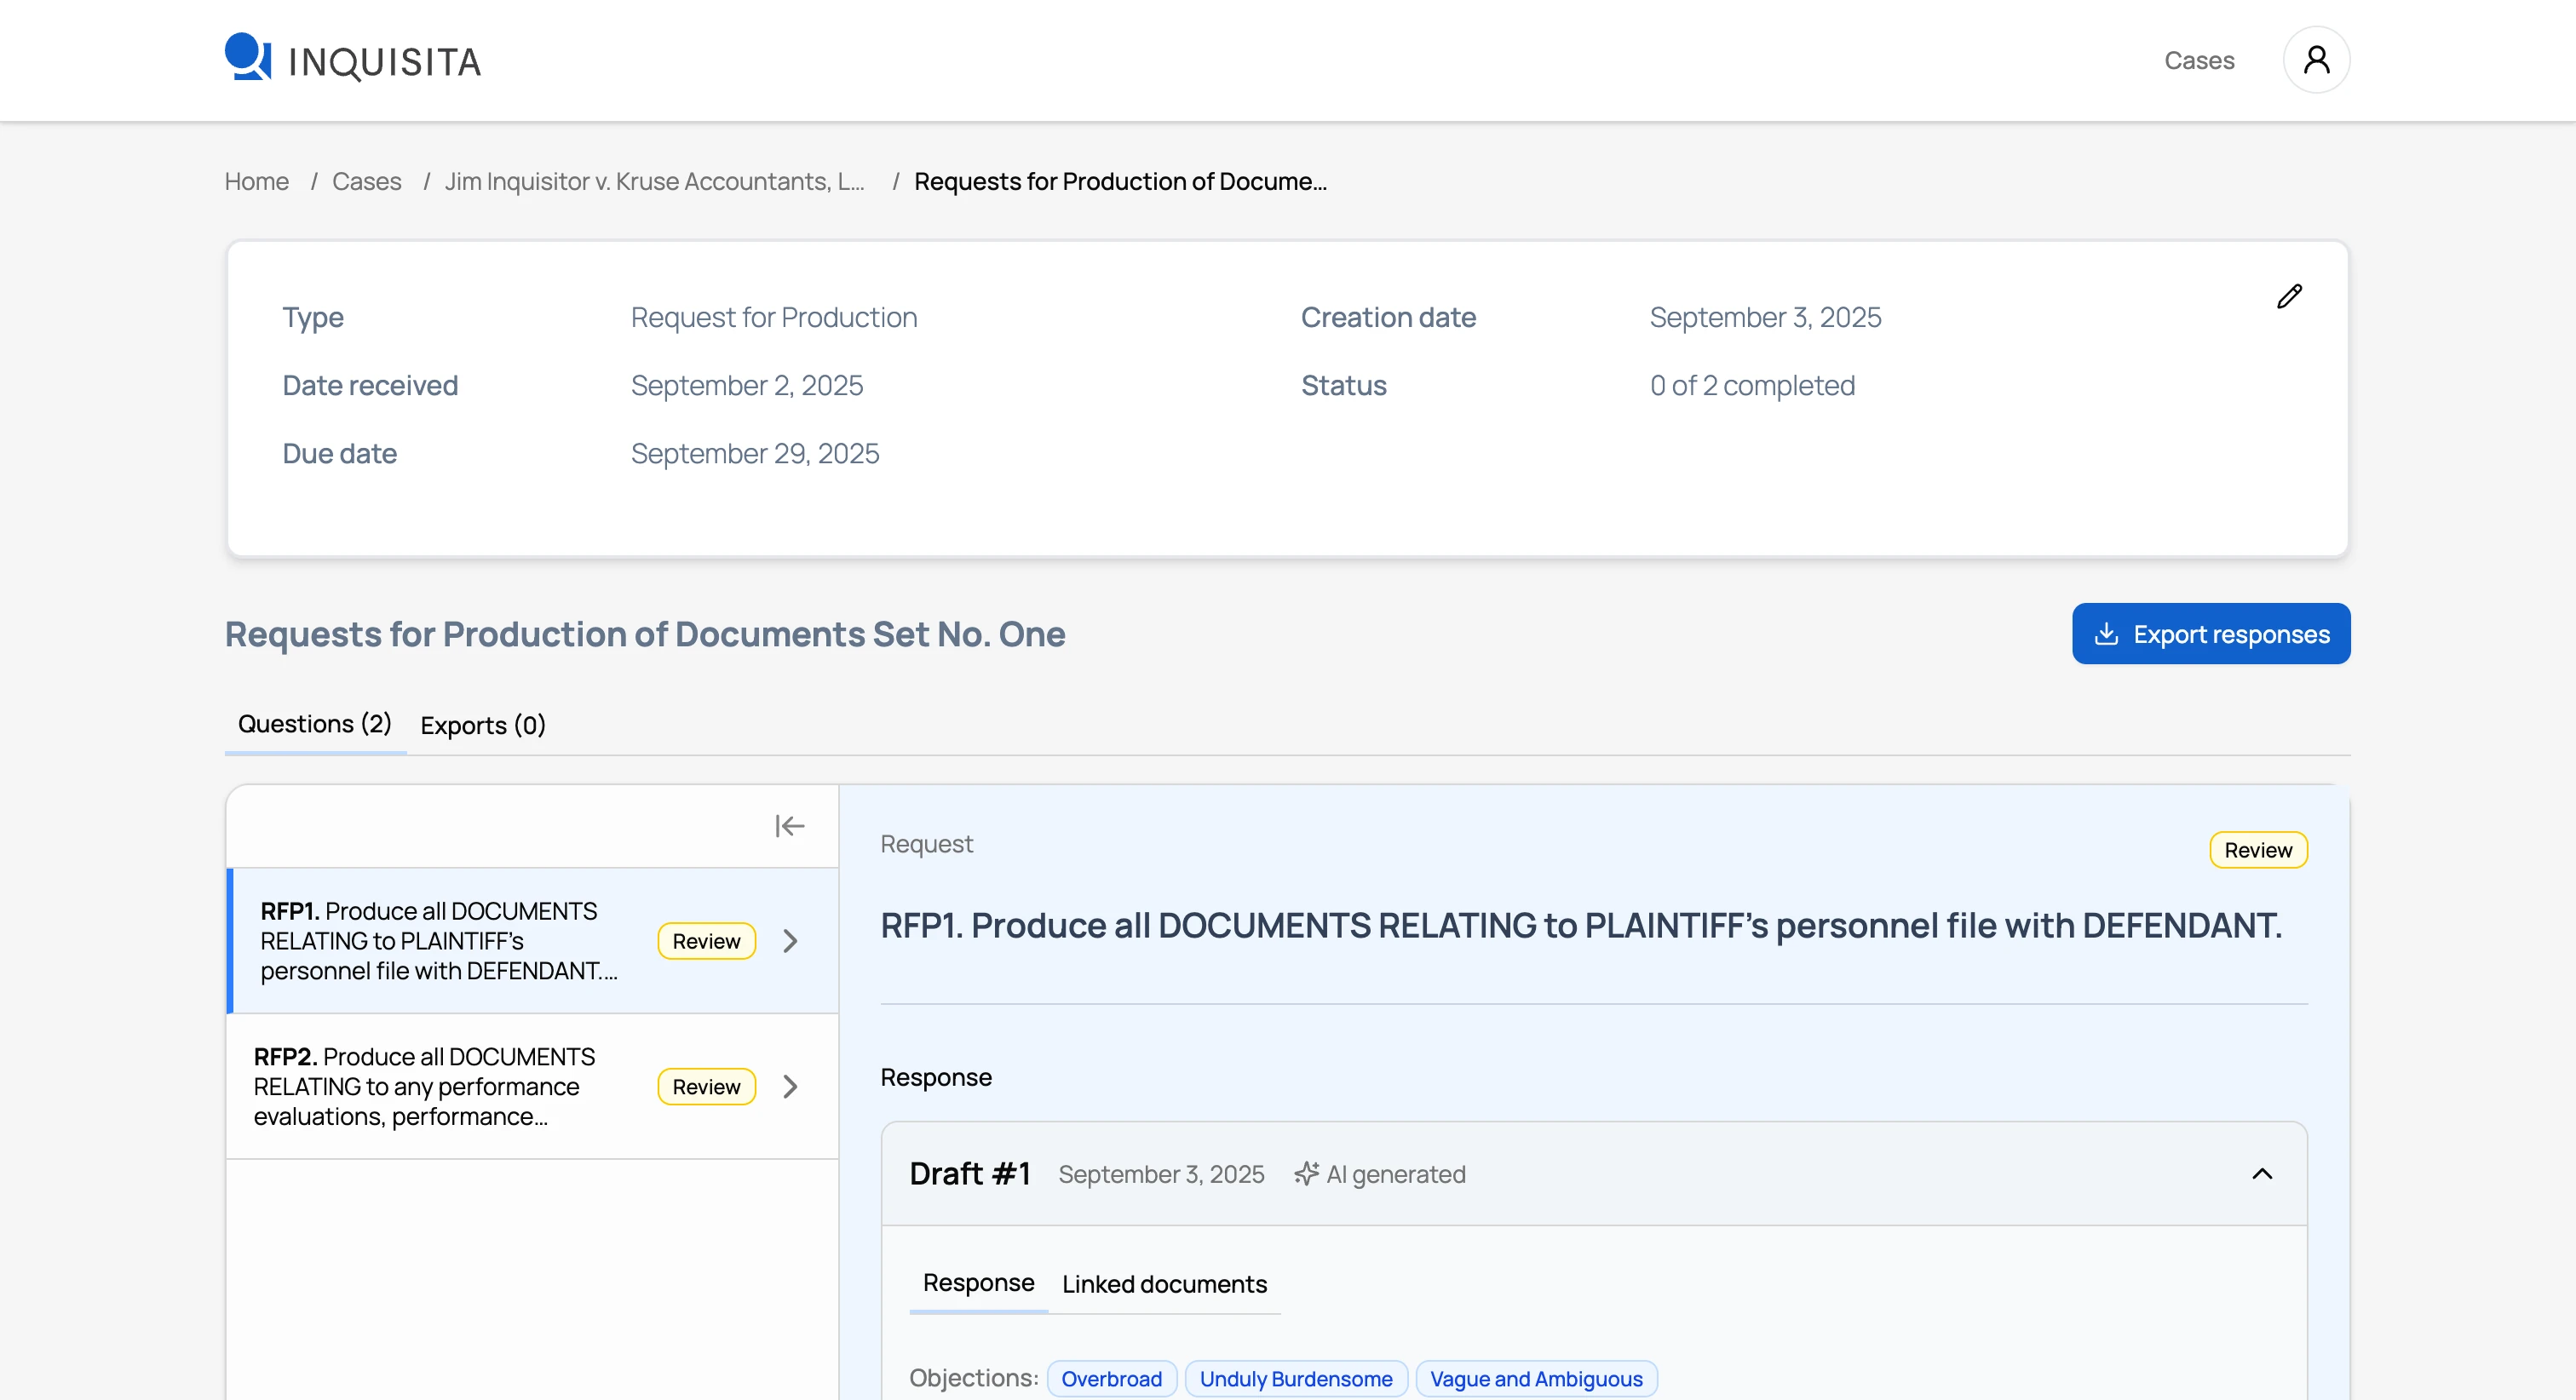The height and width of the screenshot is (1400, 2576).
Task: Select the RFP2 performance evaluations request
Action: [x=425, y=1087]
